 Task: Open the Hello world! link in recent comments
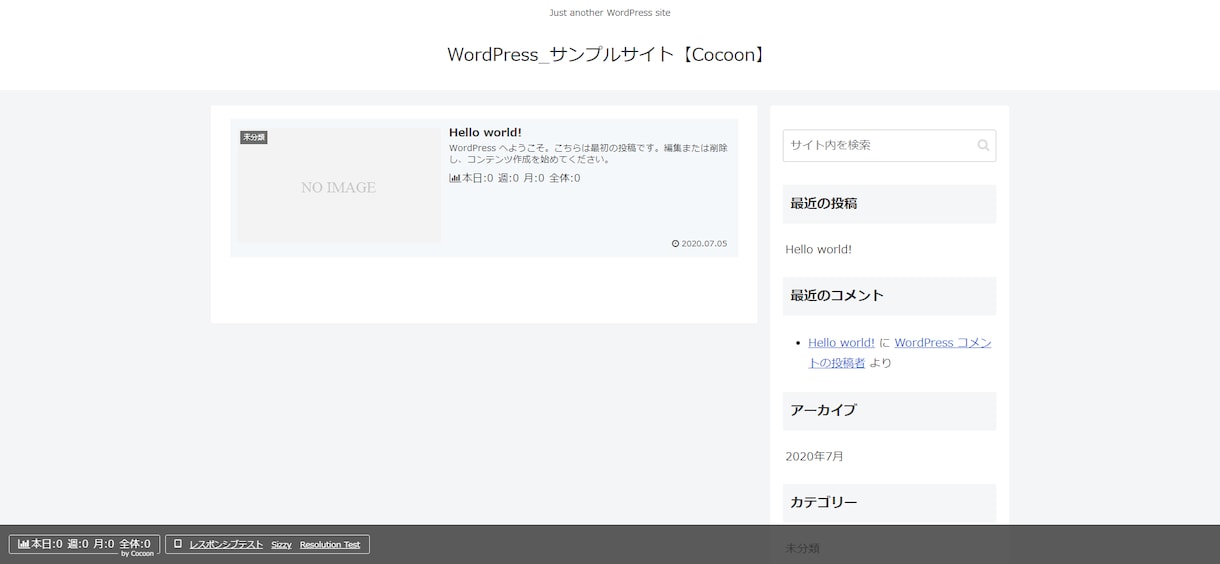click(x=841, y=342)
